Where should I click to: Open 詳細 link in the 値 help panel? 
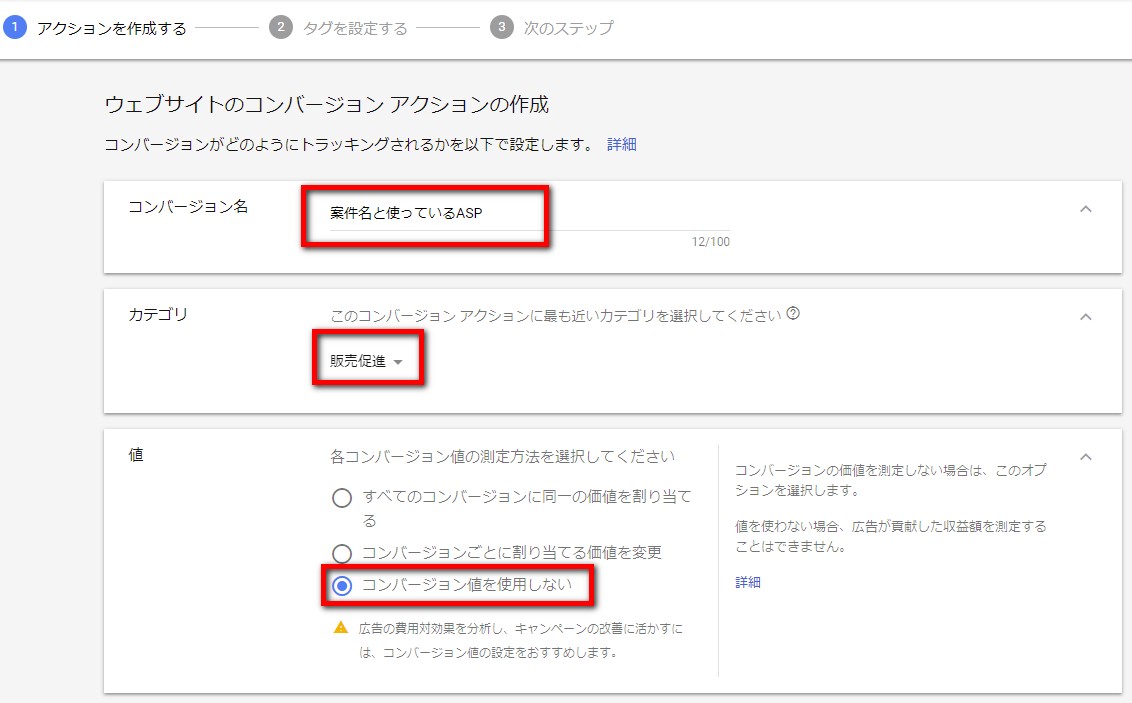pyautogui.click(x=748, y=582)
